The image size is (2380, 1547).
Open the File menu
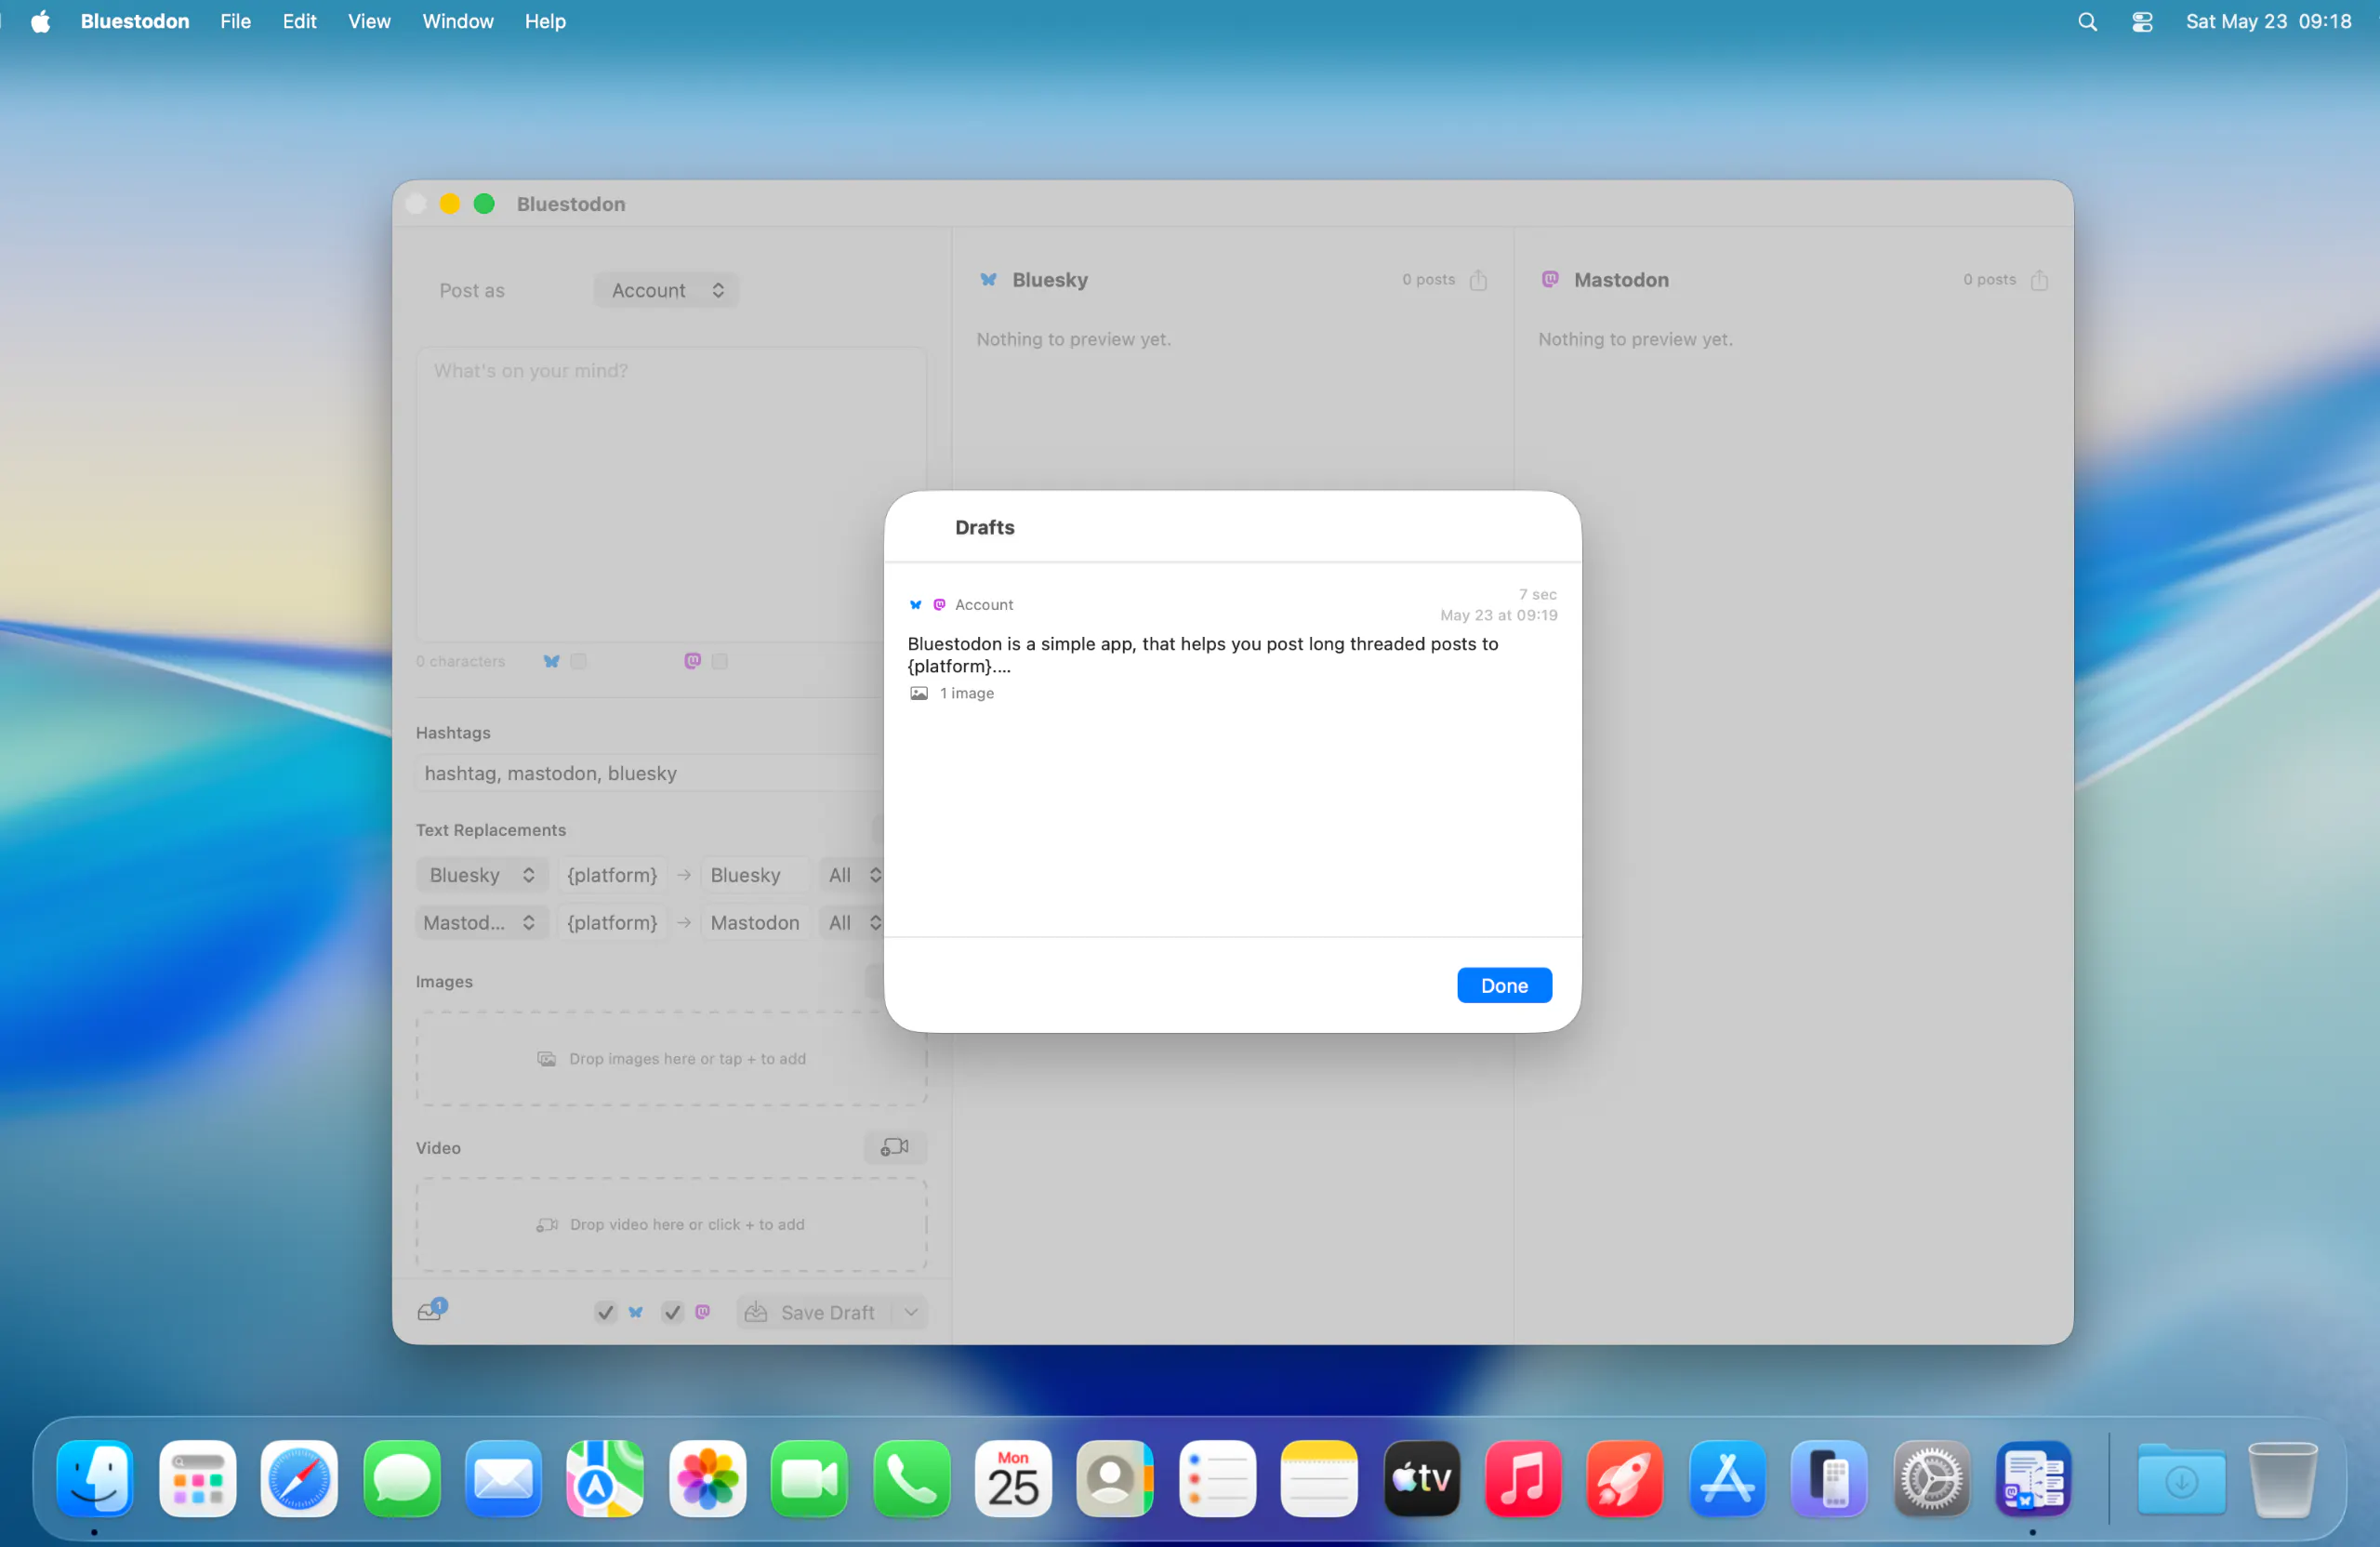235,21
